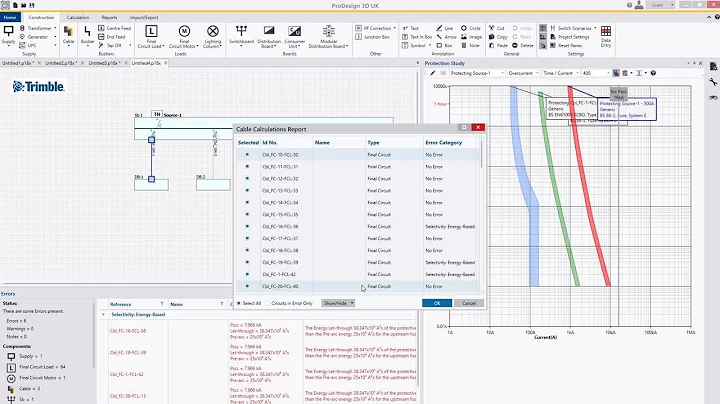720x404 pixels.
Task: Insert a Modular Distribution Board
Action: coord(328,37)
